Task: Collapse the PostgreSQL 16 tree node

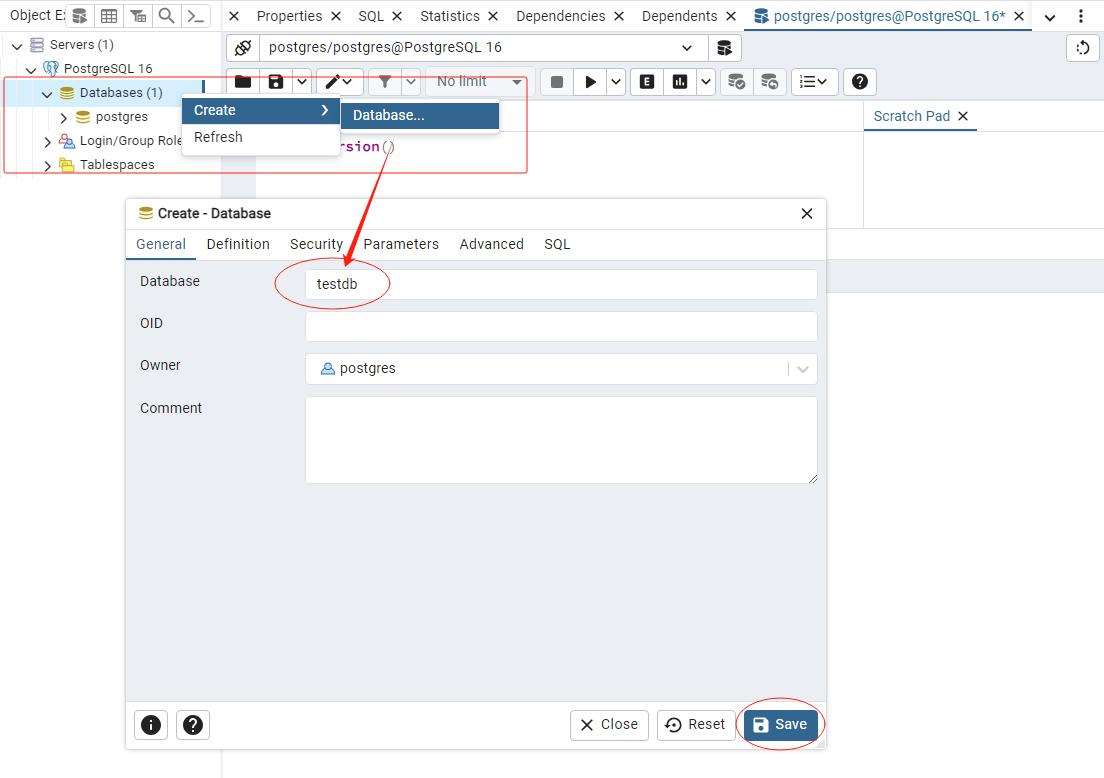Action: 31,70
